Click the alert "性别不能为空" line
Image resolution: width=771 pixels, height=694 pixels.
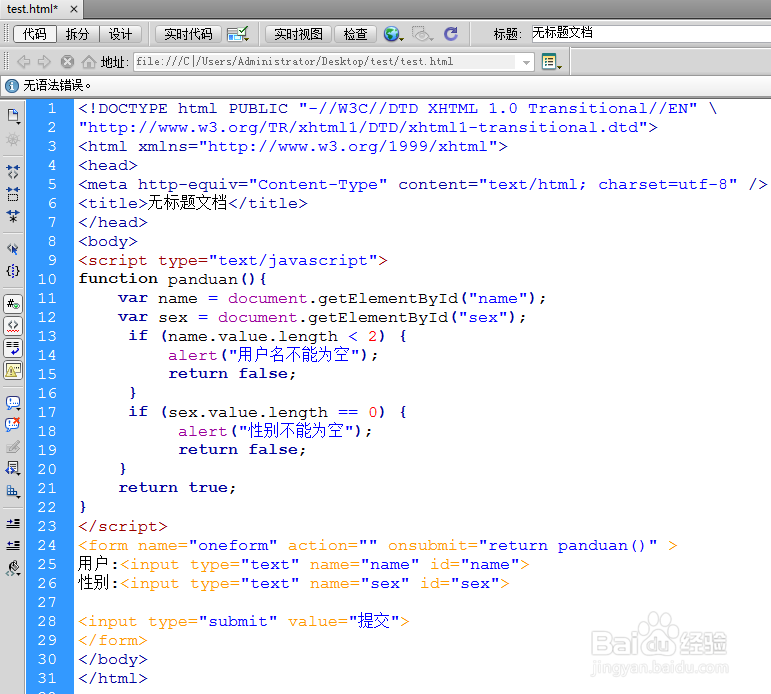[x=275, y=431]
